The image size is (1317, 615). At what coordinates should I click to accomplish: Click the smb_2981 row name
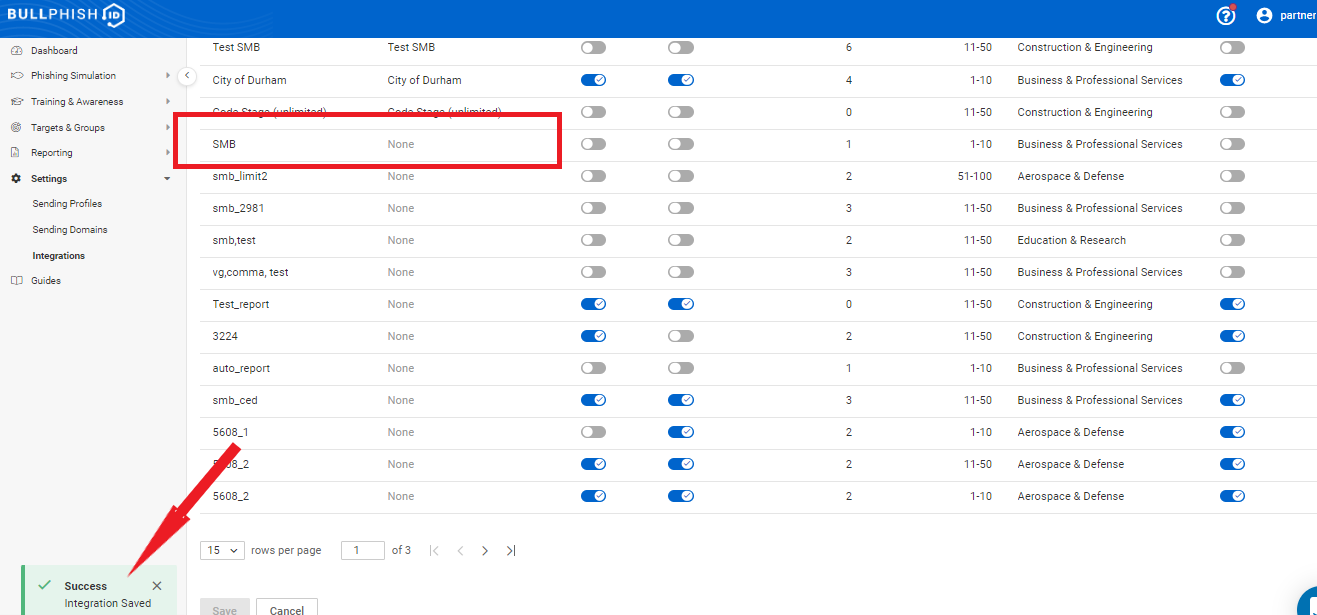coord(238,208)
